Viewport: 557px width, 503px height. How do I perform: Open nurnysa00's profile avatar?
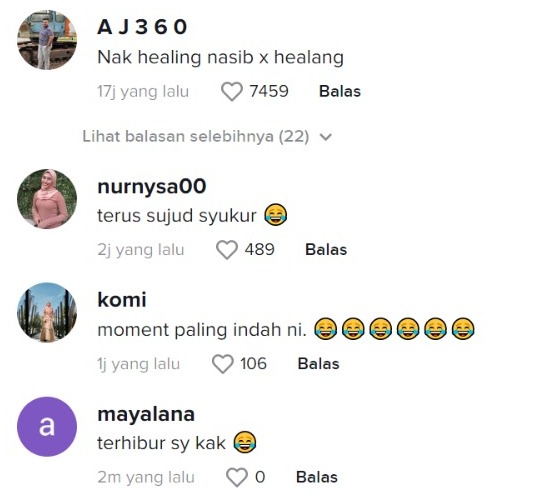coord(47,199)
